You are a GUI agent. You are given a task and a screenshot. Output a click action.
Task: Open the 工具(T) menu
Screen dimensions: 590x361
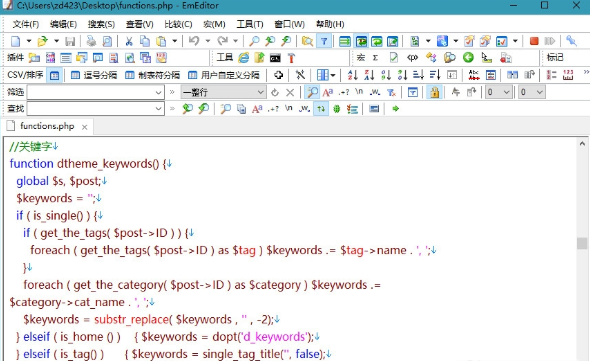coord(250,24)
